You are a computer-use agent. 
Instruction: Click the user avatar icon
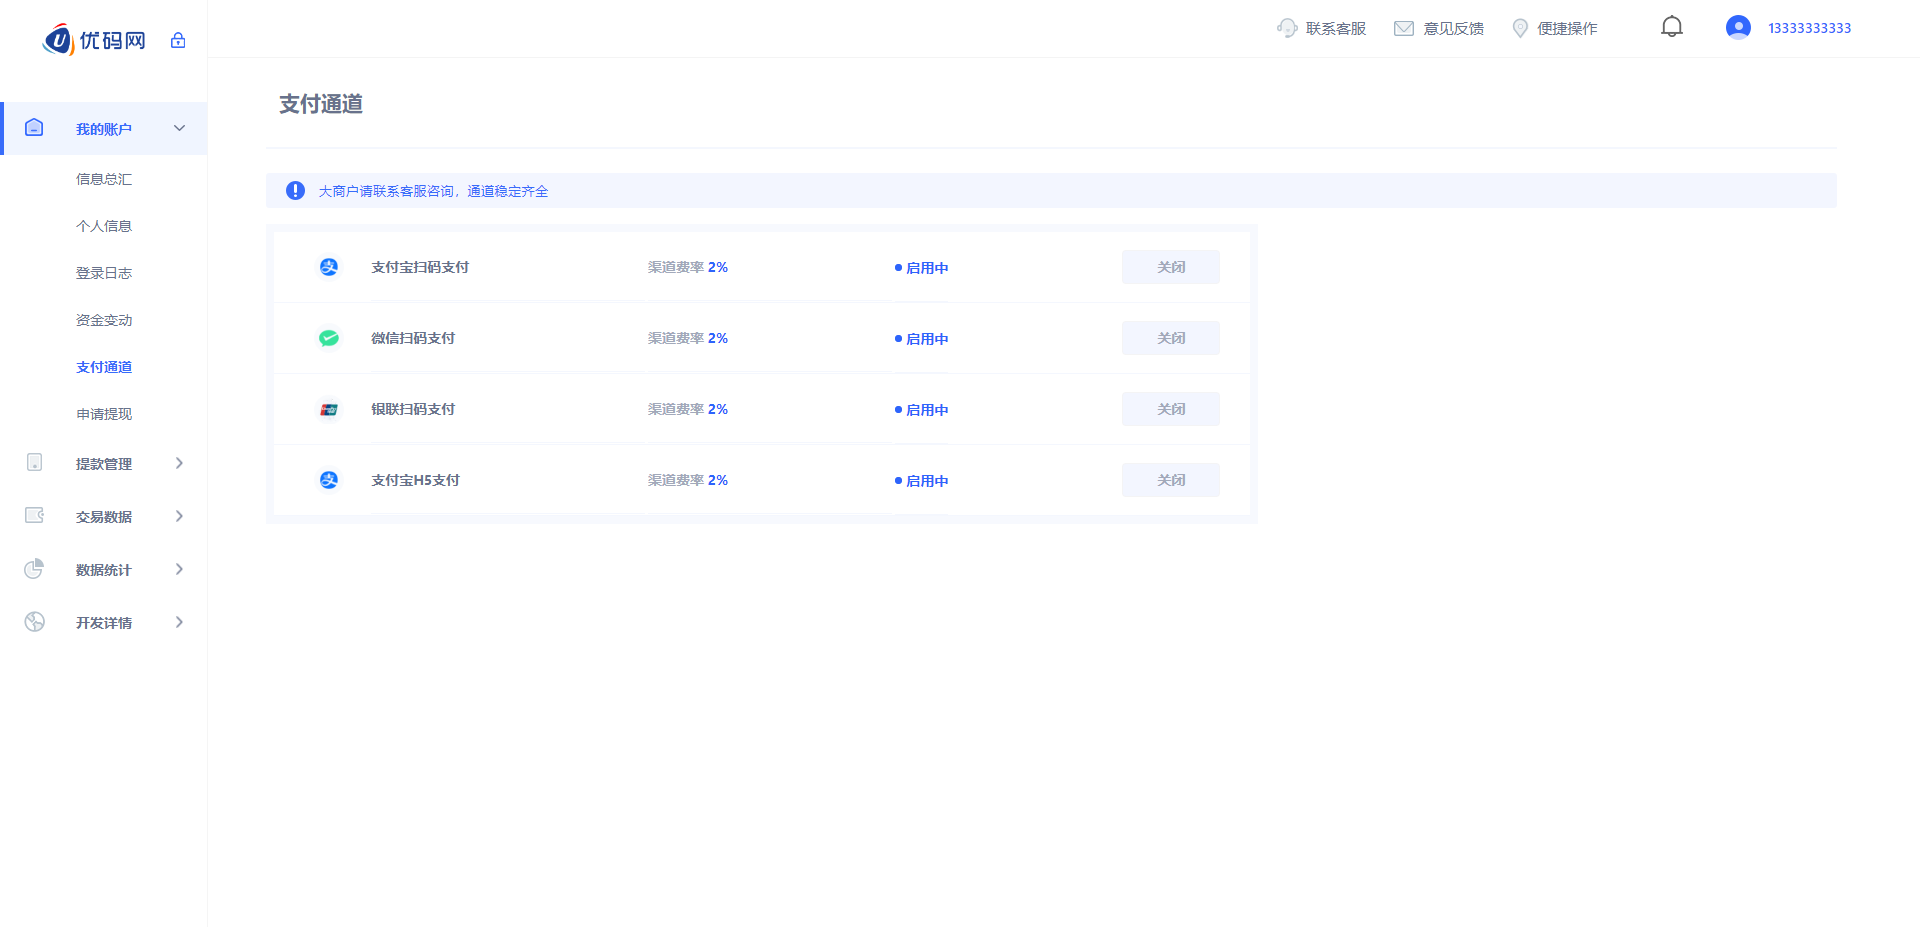coord(1738,27)
